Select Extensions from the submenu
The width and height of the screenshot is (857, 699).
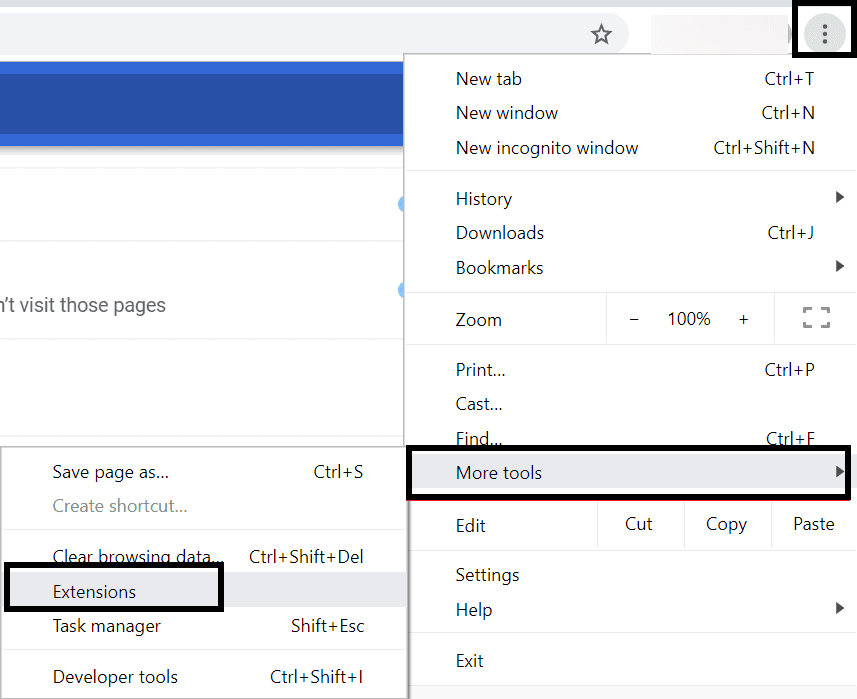click(x=204, y=591)
